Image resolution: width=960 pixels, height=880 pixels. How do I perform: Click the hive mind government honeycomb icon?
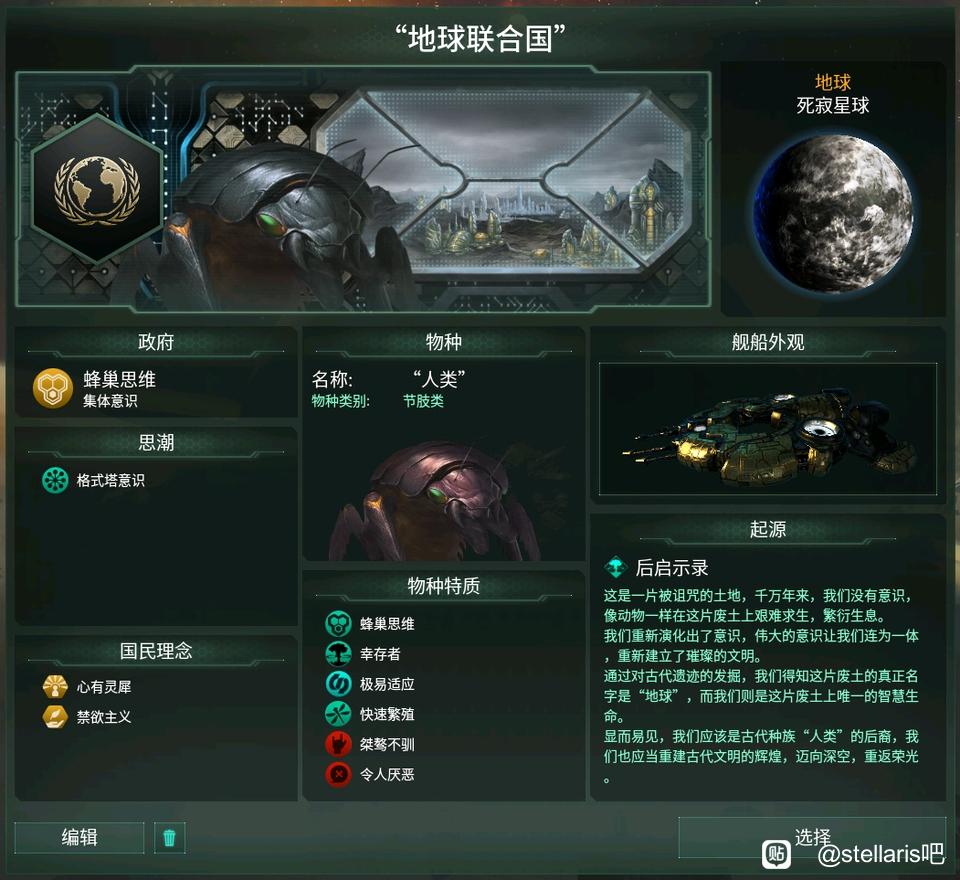pyautogui.click(x=53, y=388)
